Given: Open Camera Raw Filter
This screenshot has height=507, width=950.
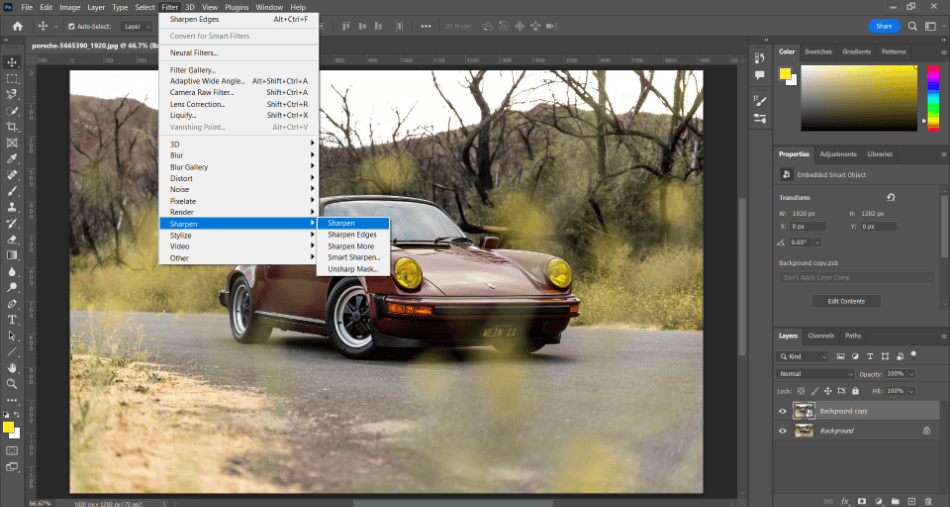Looking at the screenshot, I should 239,93.
